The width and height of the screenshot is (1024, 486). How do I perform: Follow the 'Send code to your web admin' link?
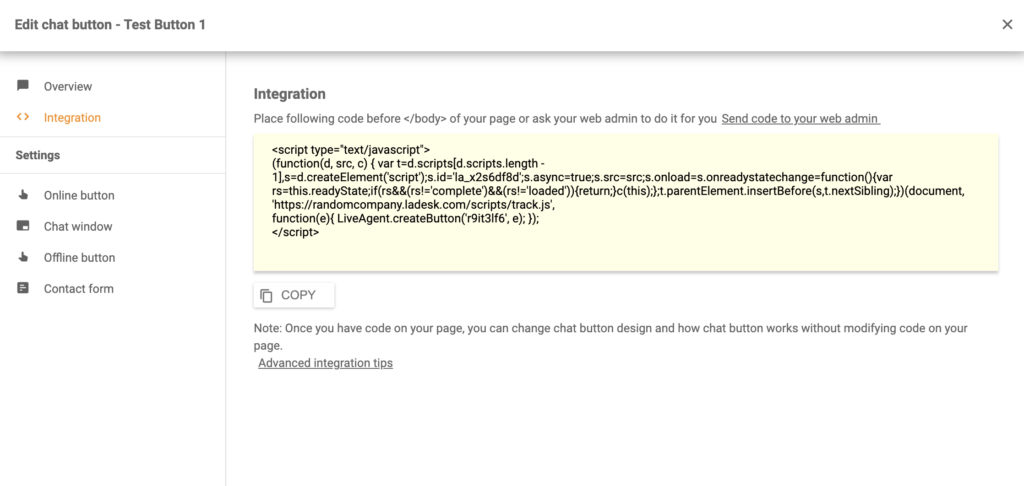800,118
